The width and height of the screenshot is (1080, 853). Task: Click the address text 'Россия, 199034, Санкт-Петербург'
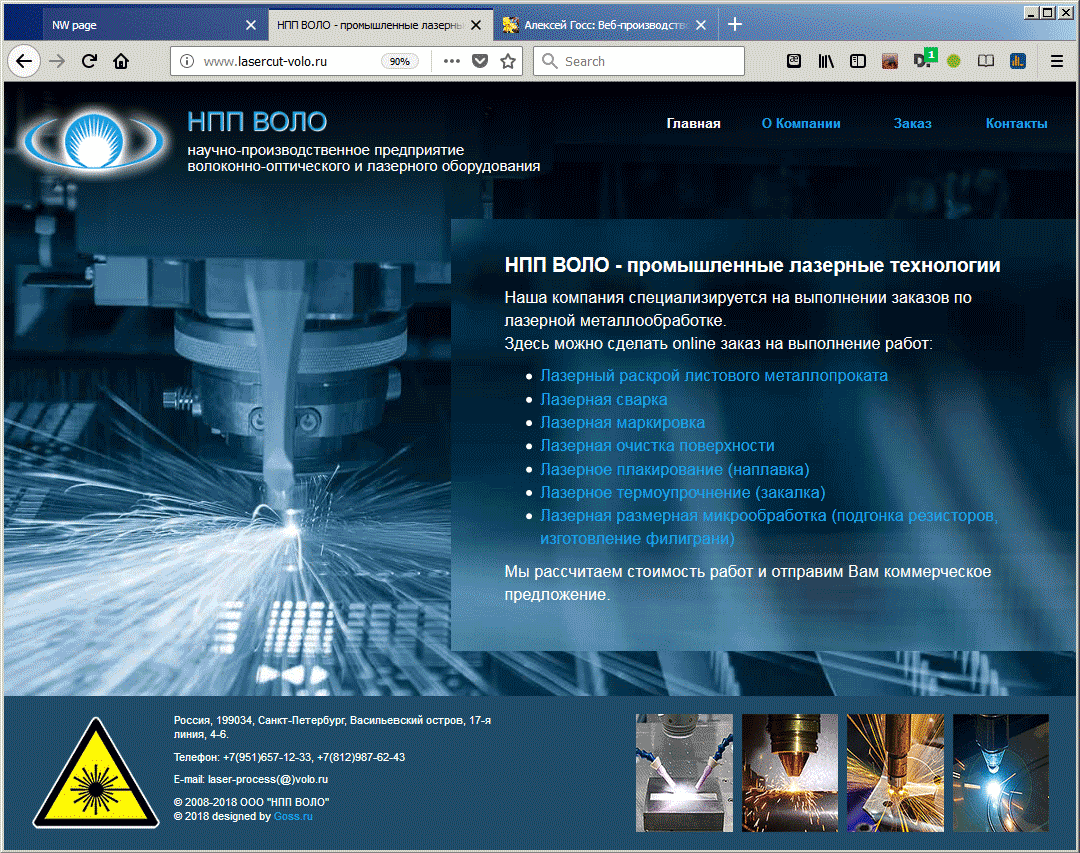[x=259, y=720]
